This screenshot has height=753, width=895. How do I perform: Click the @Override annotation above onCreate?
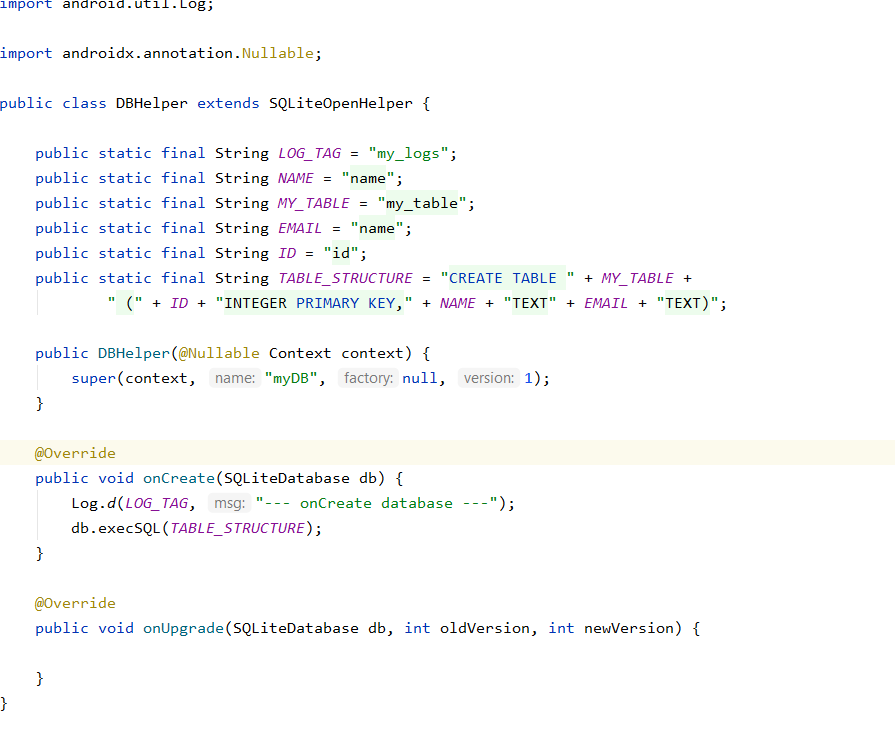coord(75,453)
